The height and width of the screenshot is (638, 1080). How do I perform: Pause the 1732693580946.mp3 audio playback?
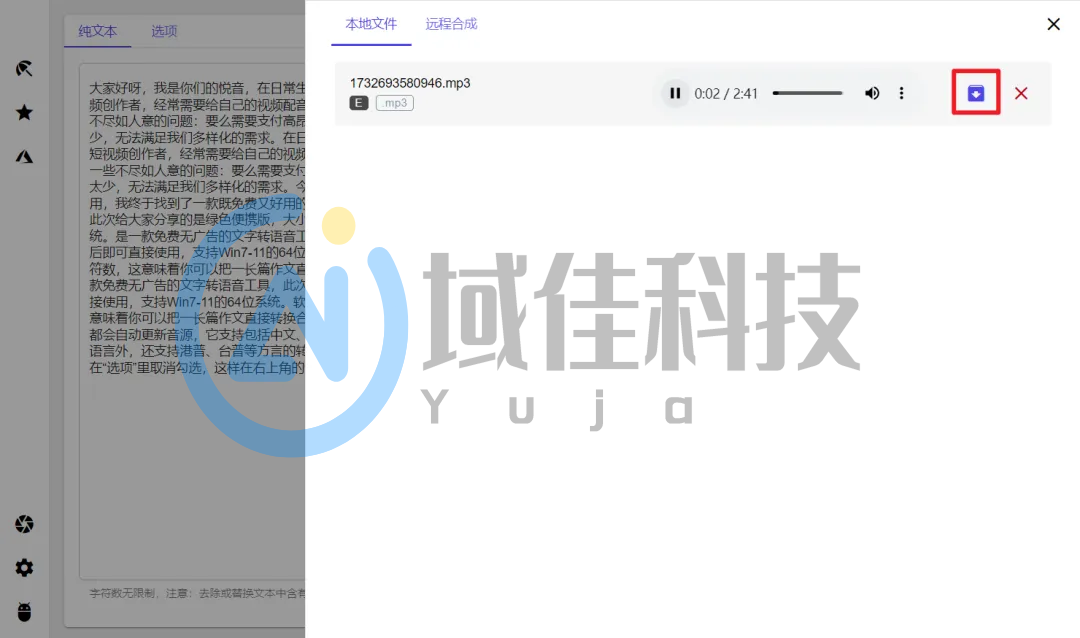click(675, 93)
